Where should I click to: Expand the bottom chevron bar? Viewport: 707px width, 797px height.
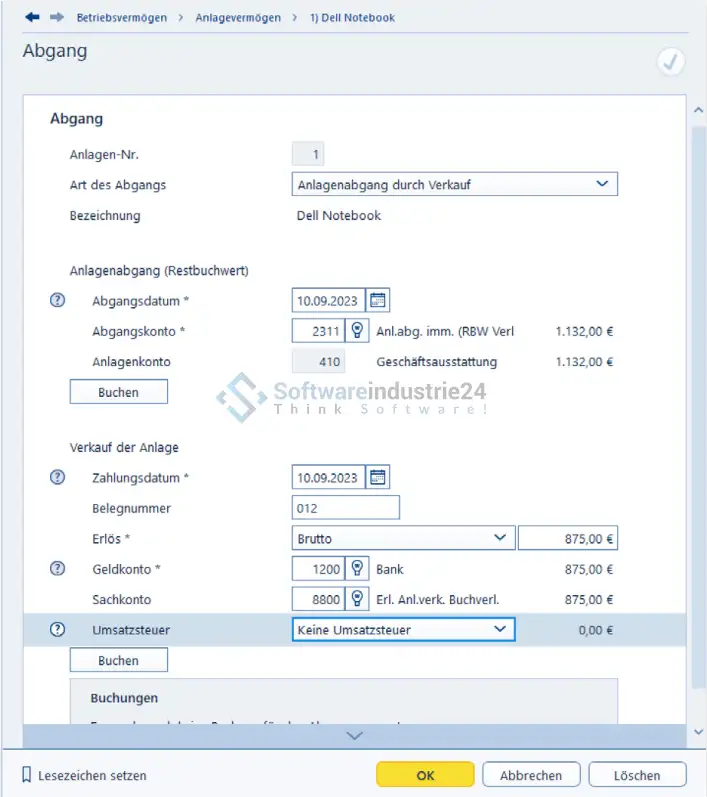354,735
